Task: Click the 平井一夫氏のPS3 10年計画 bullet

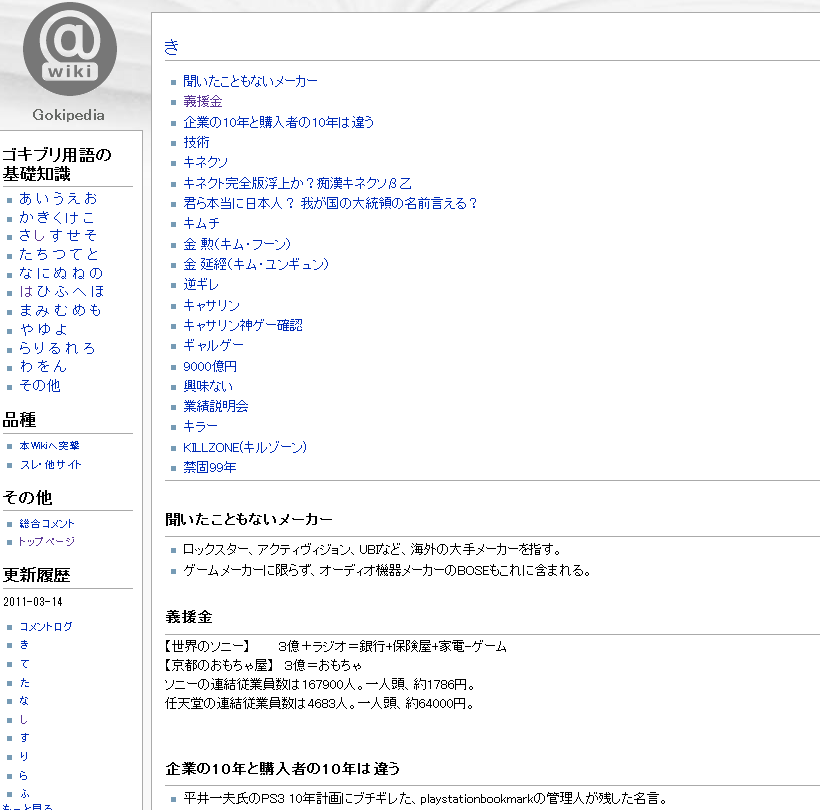Action: (426, 798)
